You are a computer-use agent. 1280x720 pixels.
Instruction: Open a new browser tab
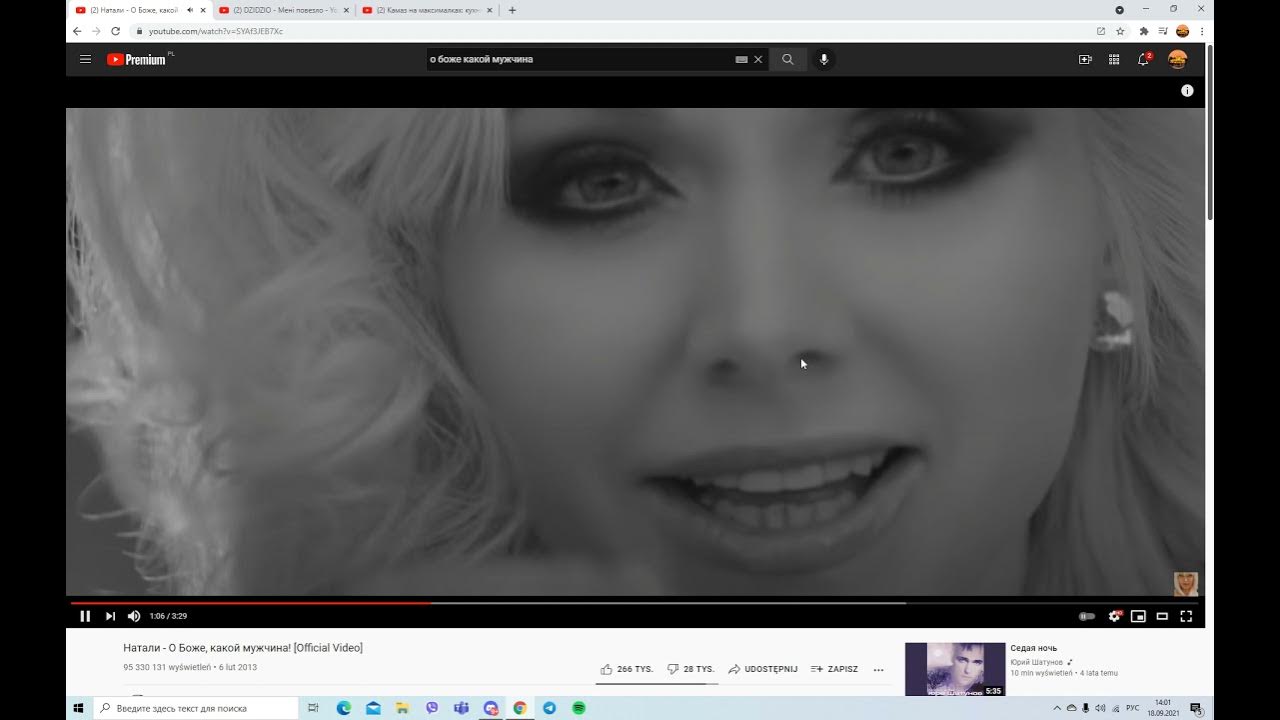point(513,10)
